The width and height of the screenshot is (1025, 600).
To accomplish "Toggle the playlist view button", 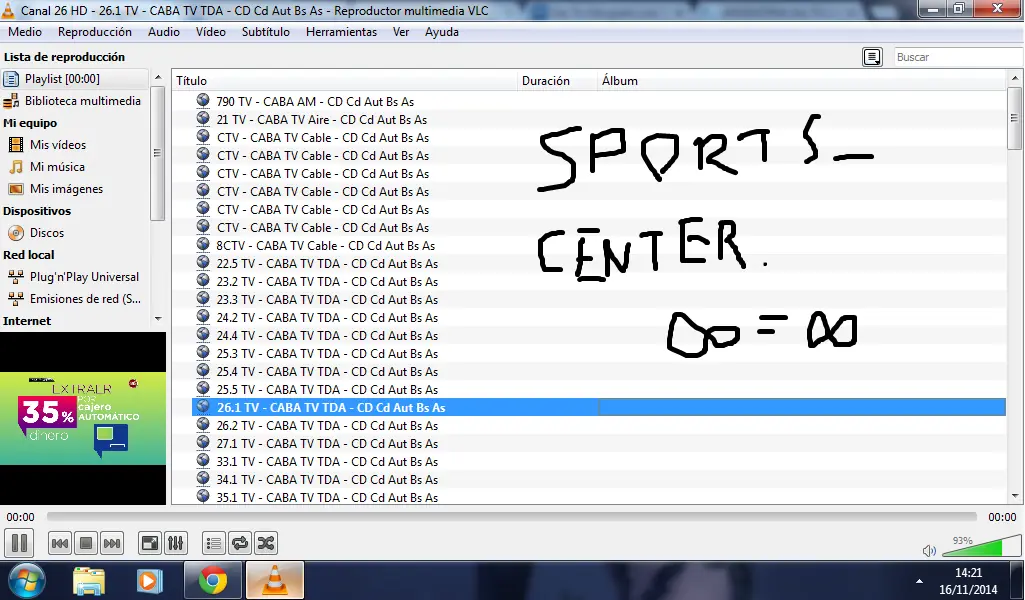I will tap(214, 543).
